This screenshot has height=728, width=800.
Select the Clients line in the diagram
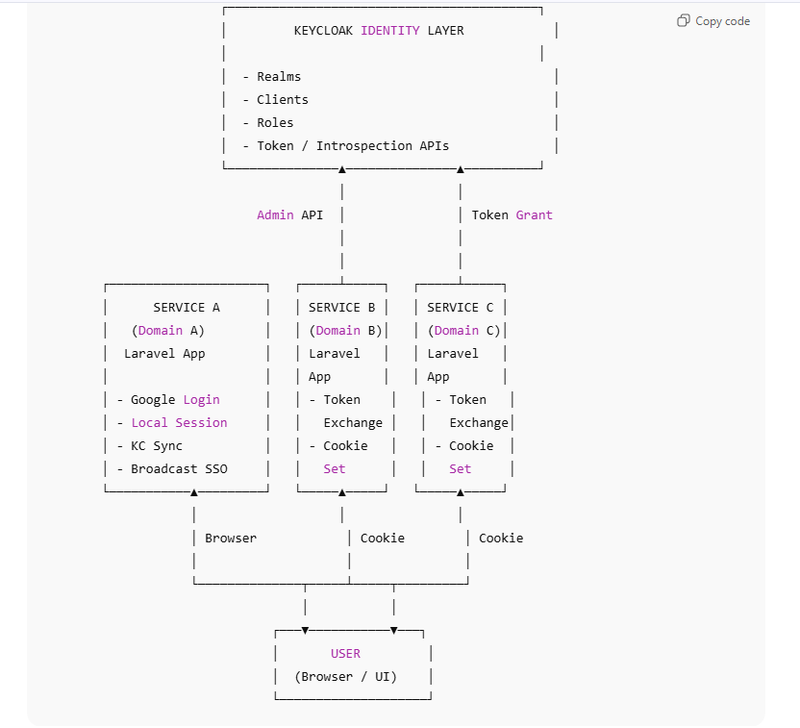coord(282,100)
